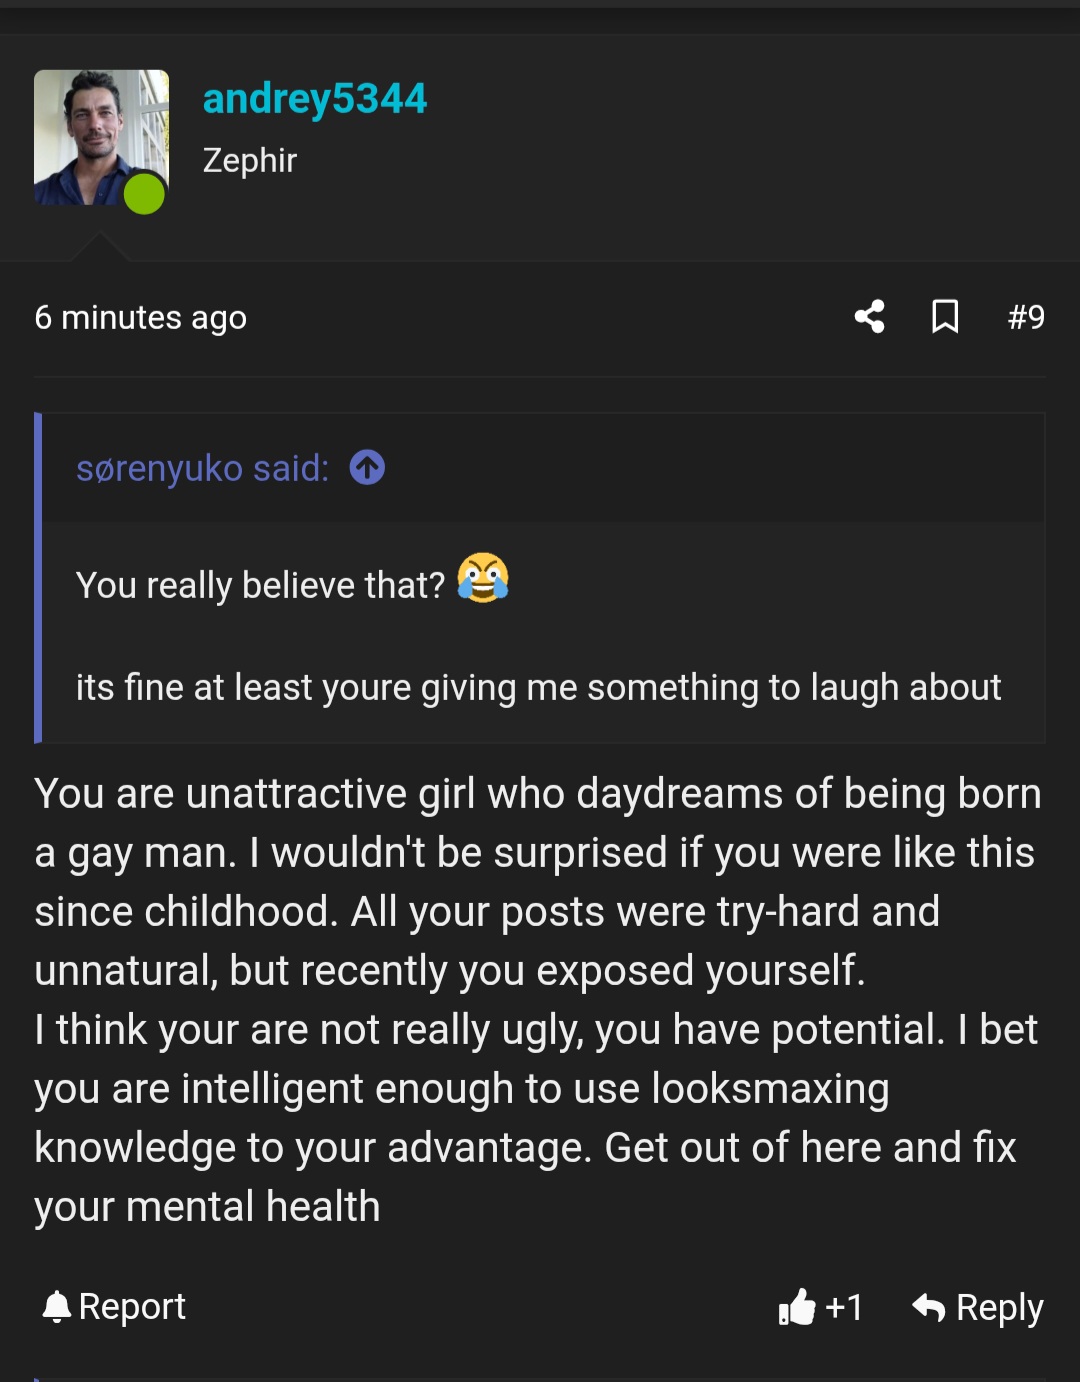Click the bell icon beside Report
Image resolution: width=1080 pixels, height=1382 pixels.
tap(57, 1307)
